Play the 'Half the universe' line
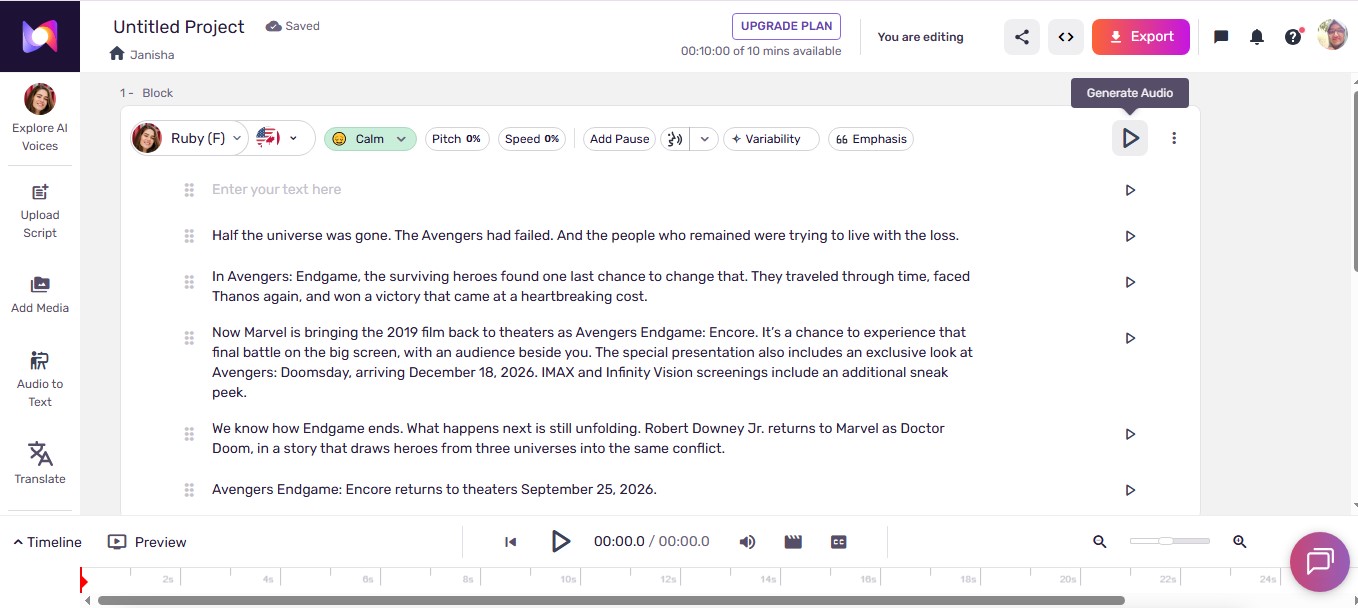This screenshot has width=1358, height=608. (1130, 236)
